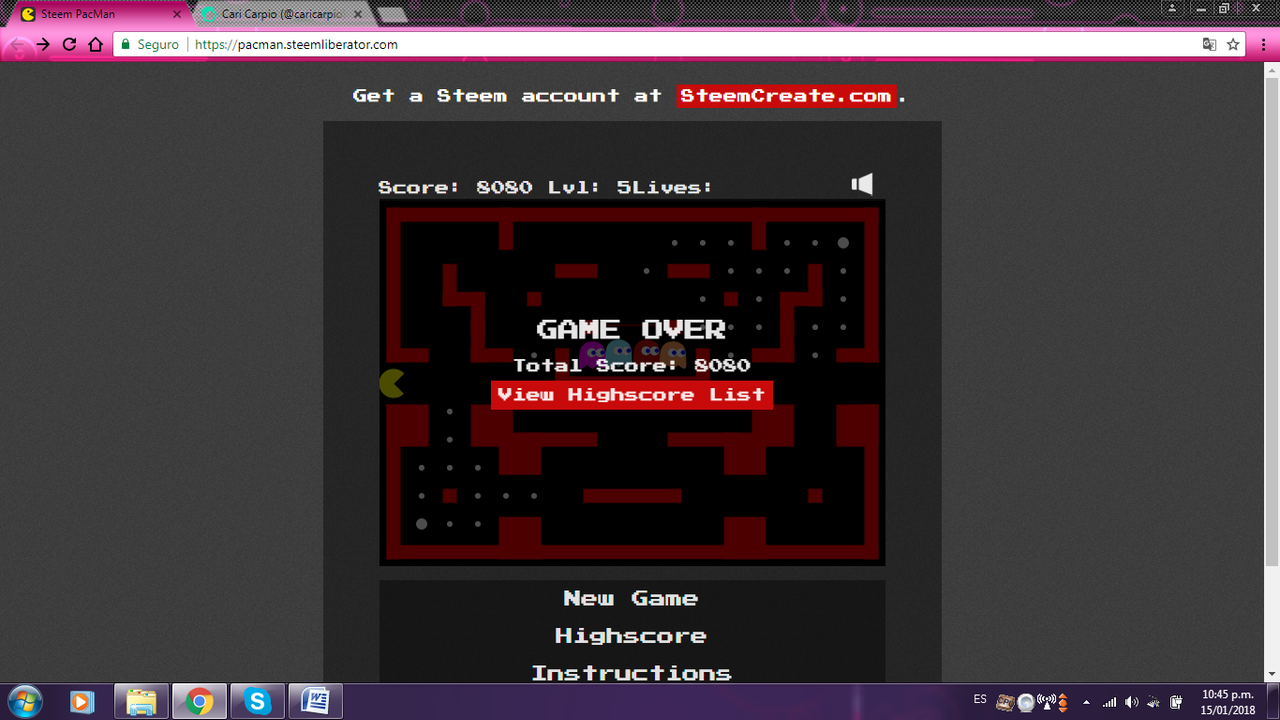This screenshot has width=1280, height=720.
Task: Click the green secure padlock icon
Action: [x=126, y=45]
